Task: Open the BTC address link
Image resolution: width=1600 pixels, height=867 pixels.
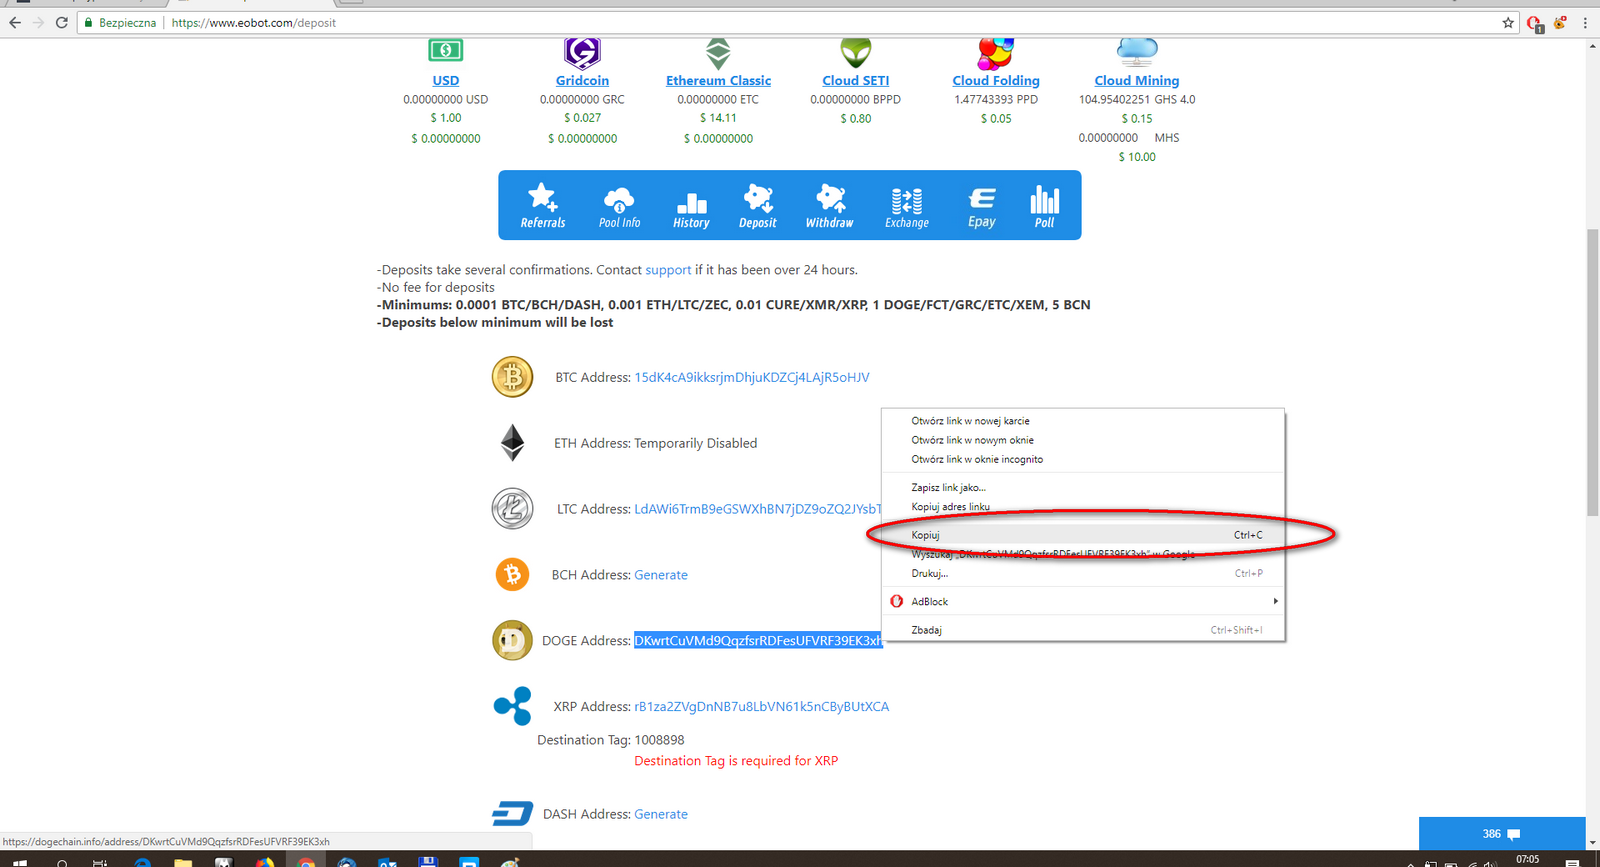Action: point(752,377)
